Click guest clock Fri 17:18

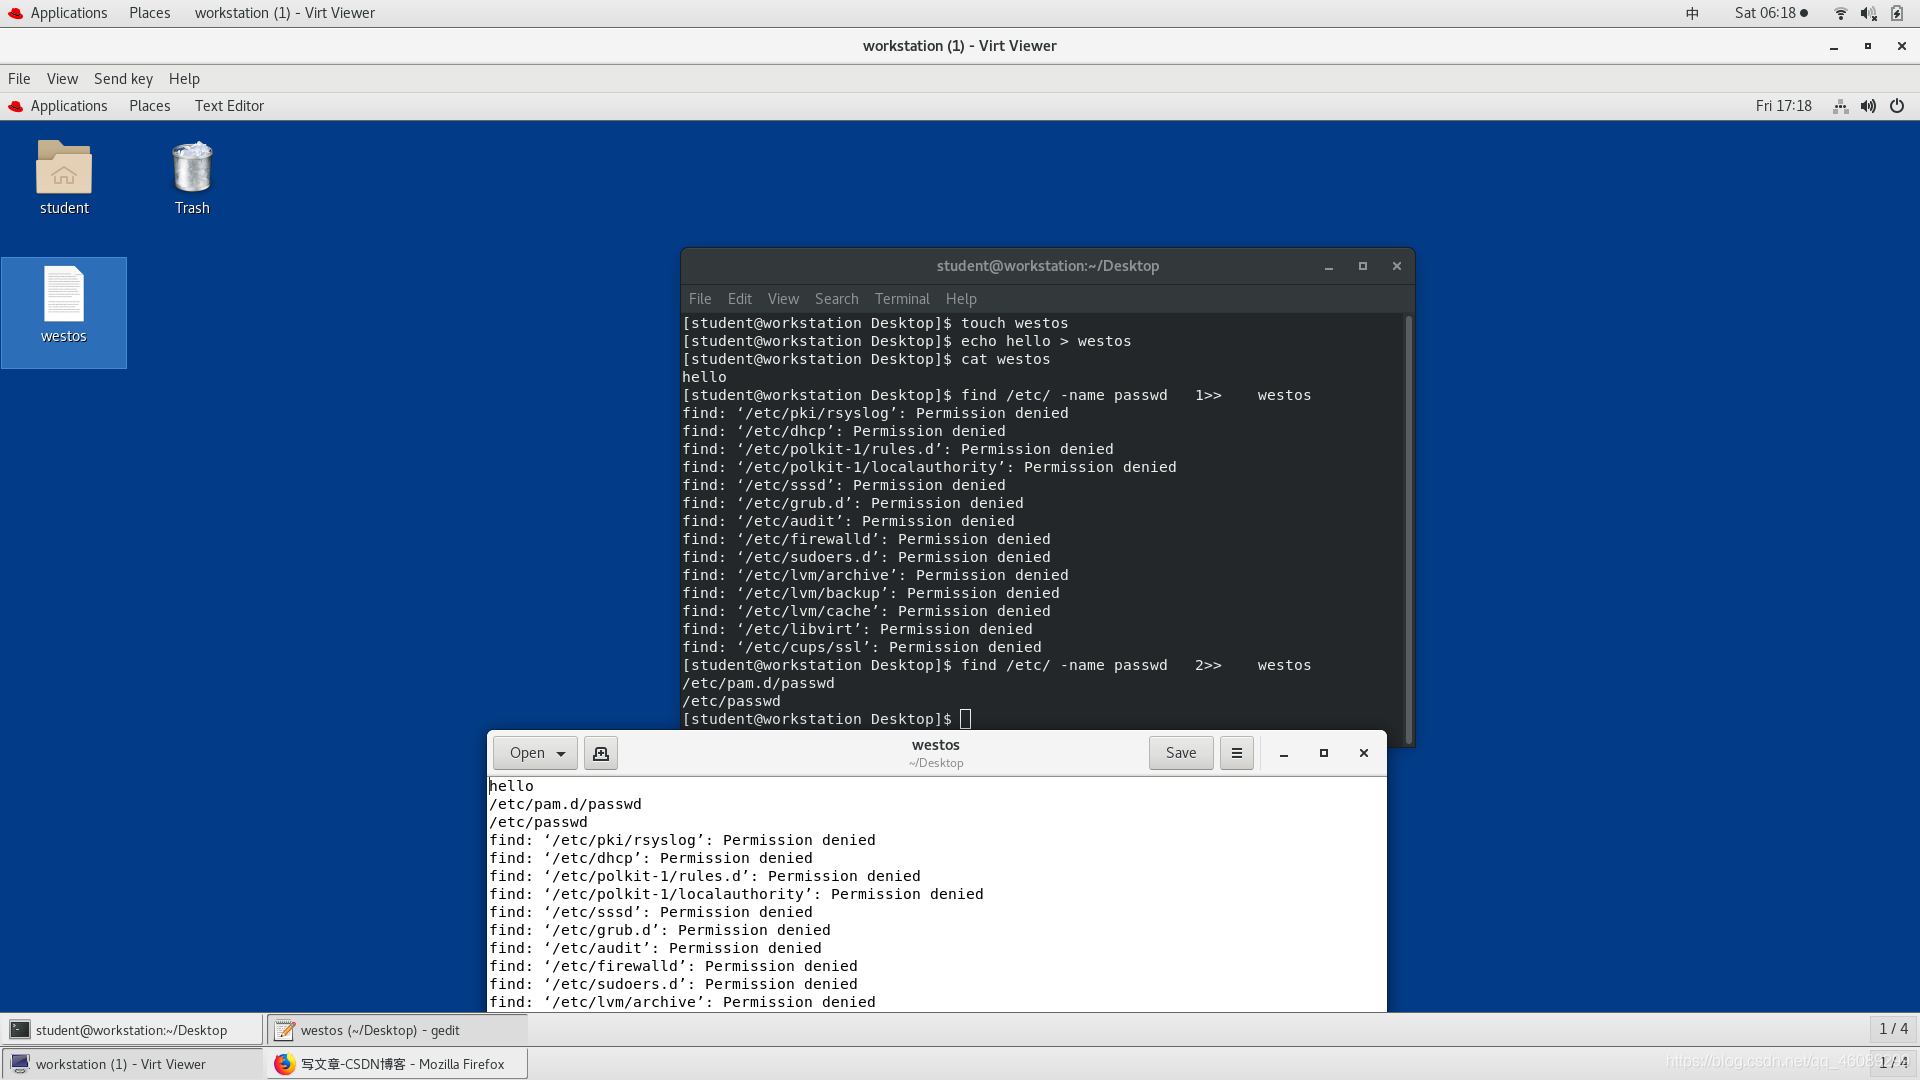pyautogui.click(x=1783, y=106)
